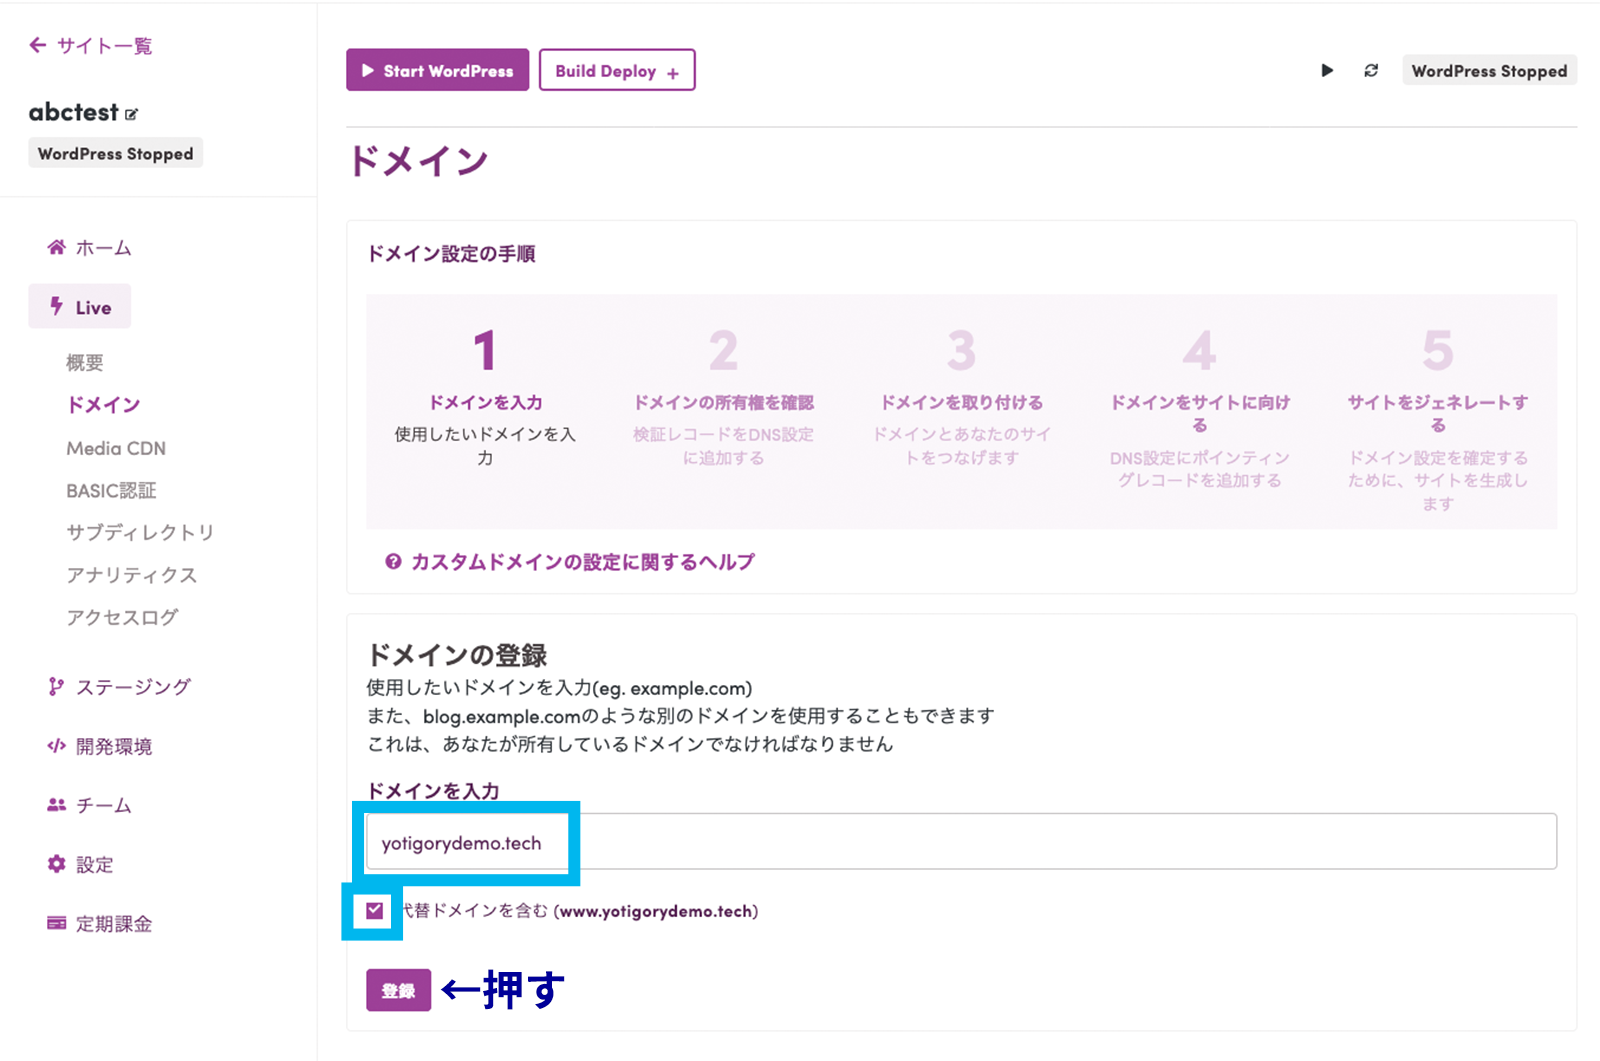Open the ホーム menu item
This screenshot has height=1061, width=1600.
(x=90, y=248)
